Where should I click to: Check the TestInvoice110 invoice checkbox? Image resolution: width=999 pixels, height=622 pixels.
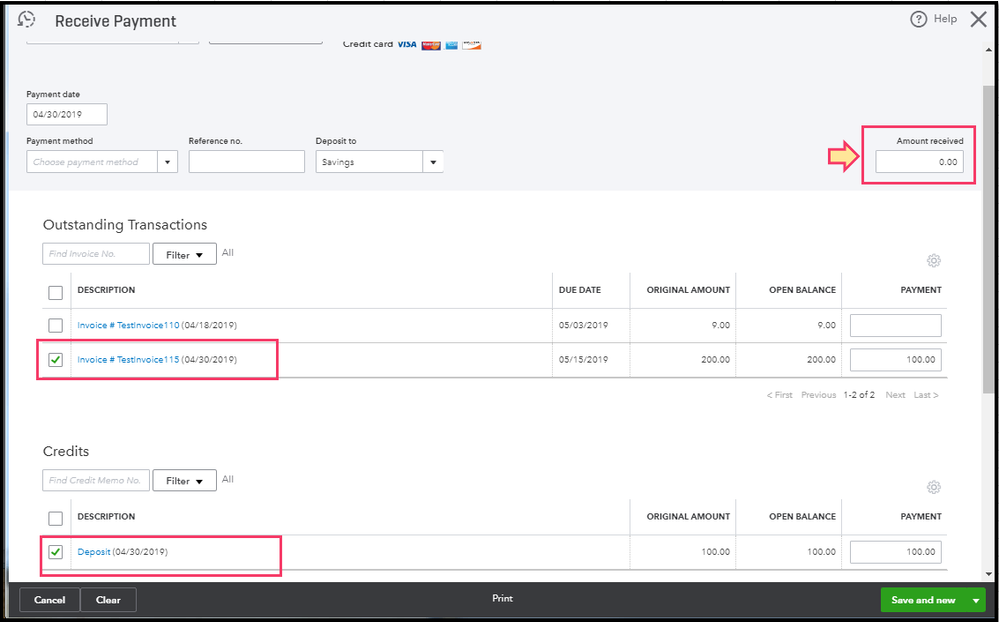56,325
